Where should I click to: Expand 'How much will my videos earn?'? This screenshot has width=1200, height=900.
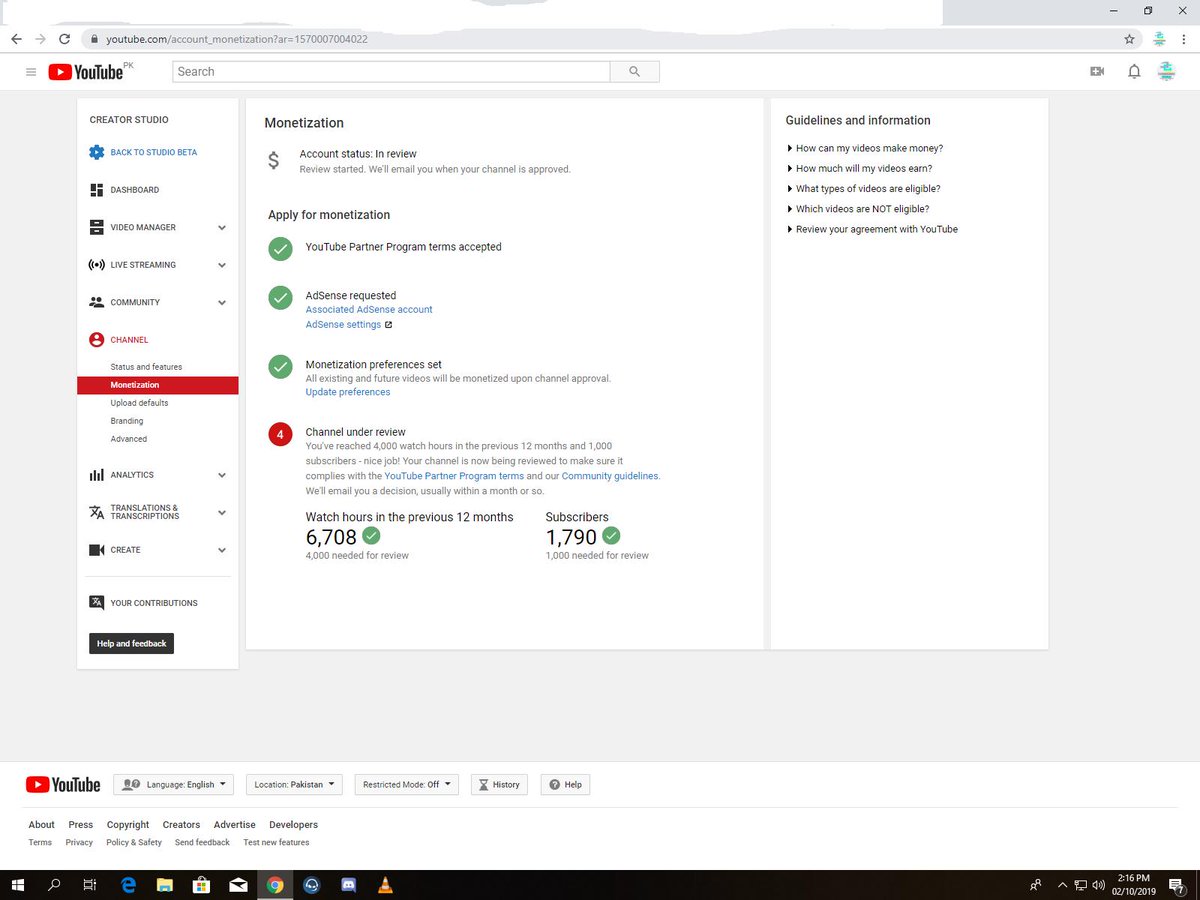point(860,168)
